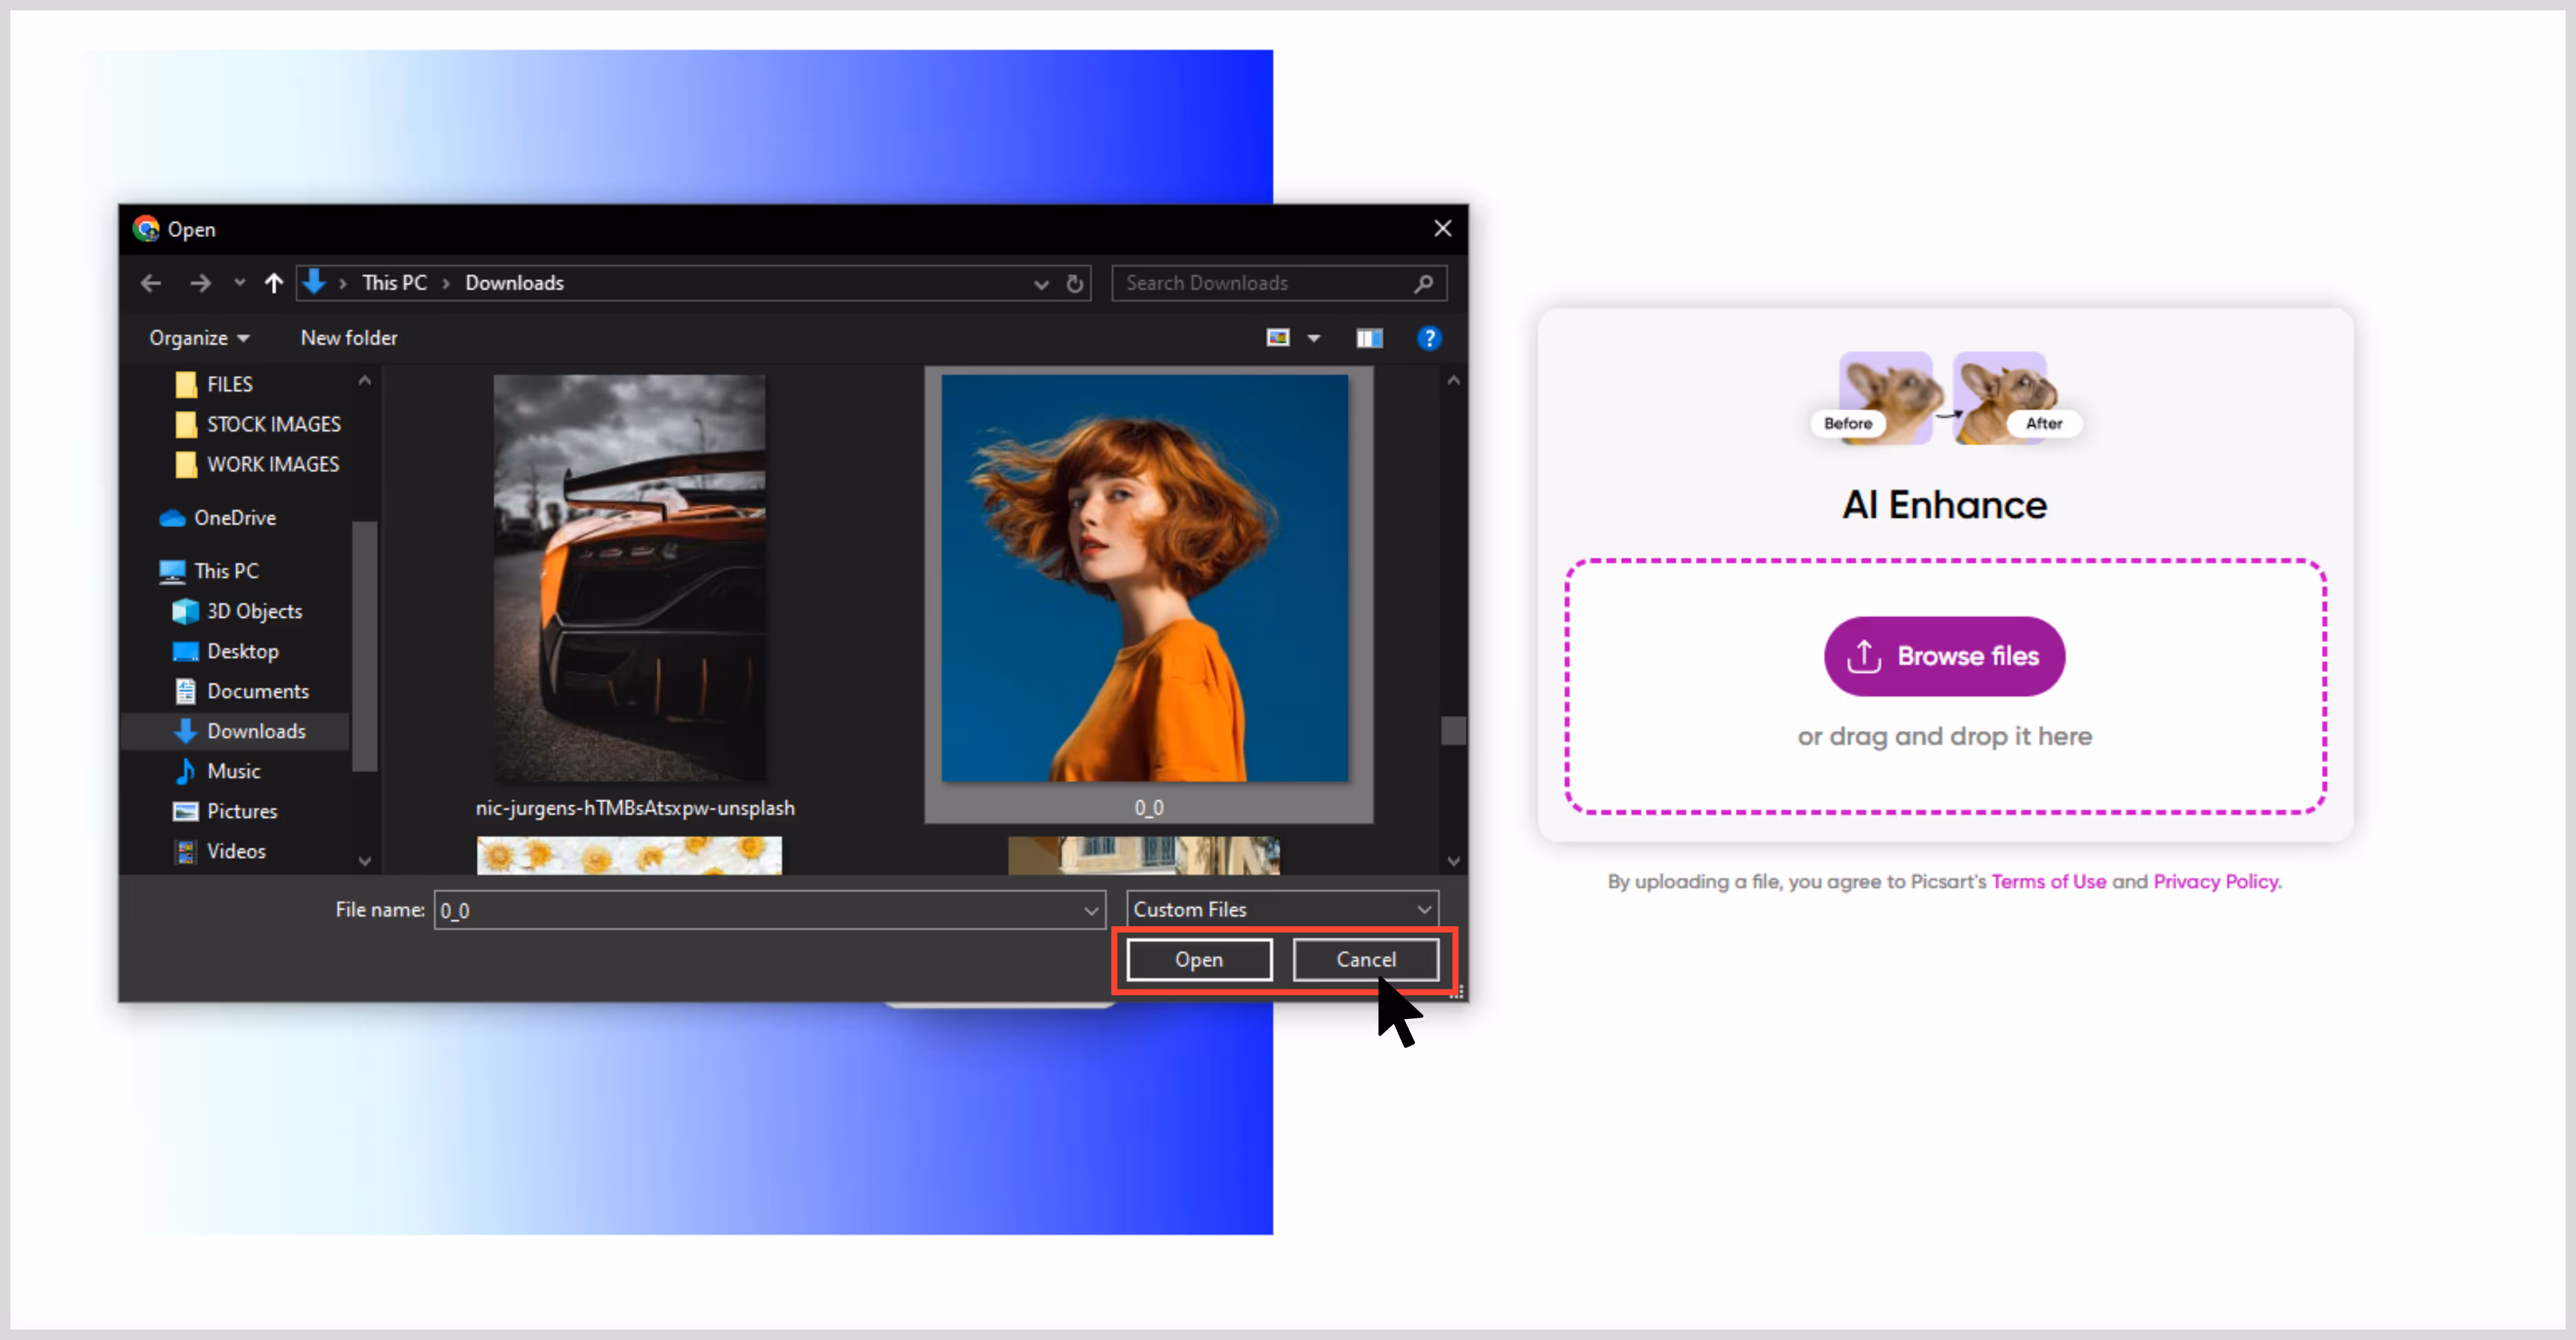Click the sidebar scroll down arrow
The width and height of the screenshot is (2576, 1340).
(364, 861)
